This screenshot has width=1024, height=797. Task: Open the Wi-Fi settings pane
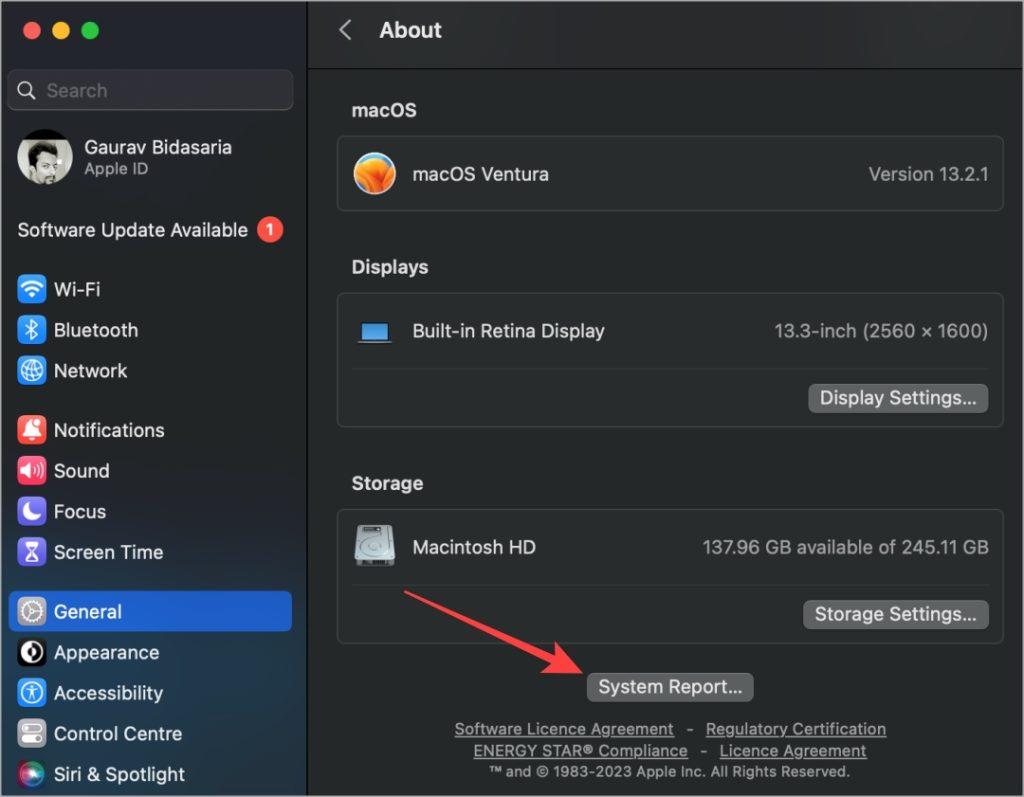click(x=150, y=289)
